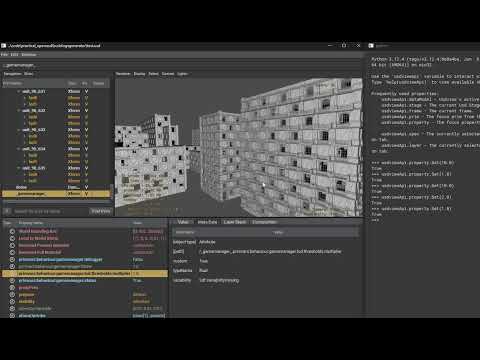The image size is (480, 360).
Task: Click the Resolved Full Material row icon
Action: (x=12, y=252)
